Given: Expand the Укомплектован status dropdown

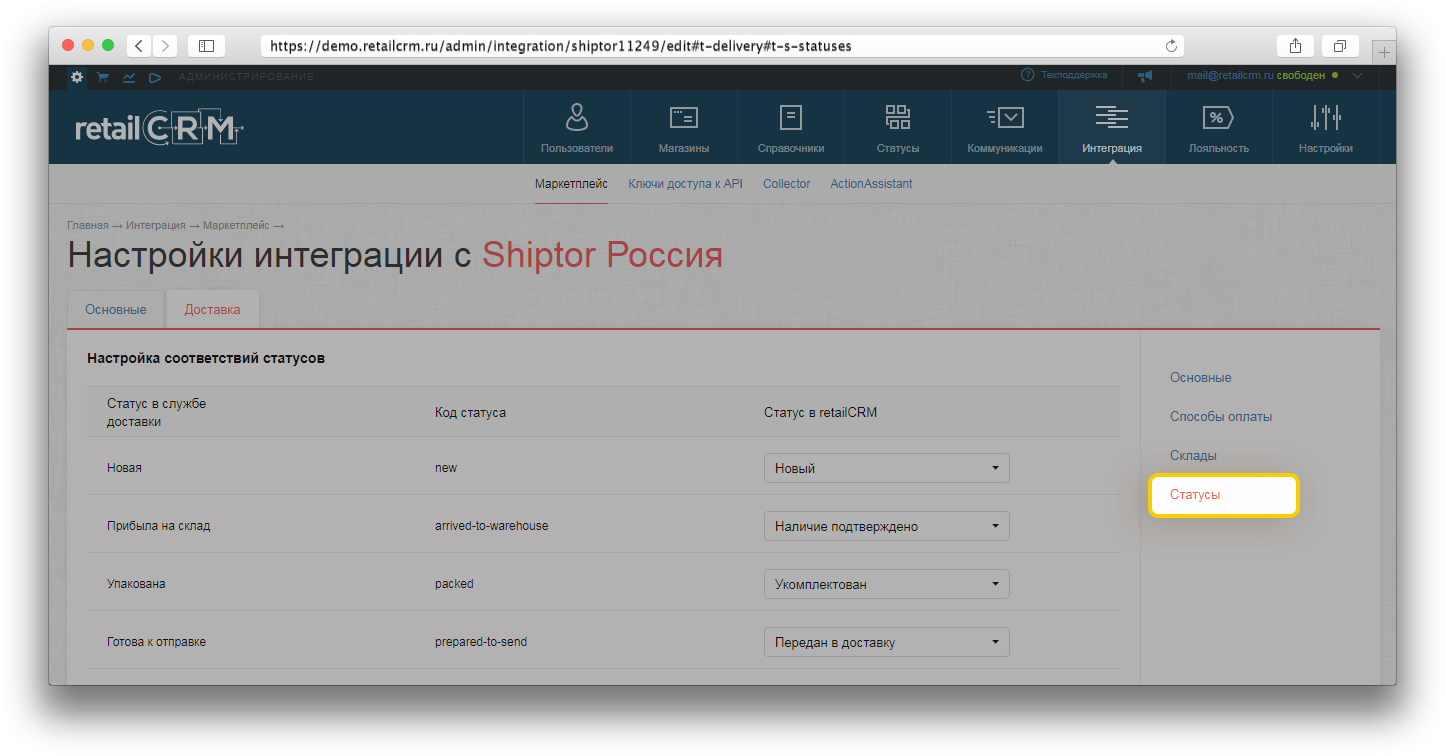Looking at the screenshot, I should point(886,584).
